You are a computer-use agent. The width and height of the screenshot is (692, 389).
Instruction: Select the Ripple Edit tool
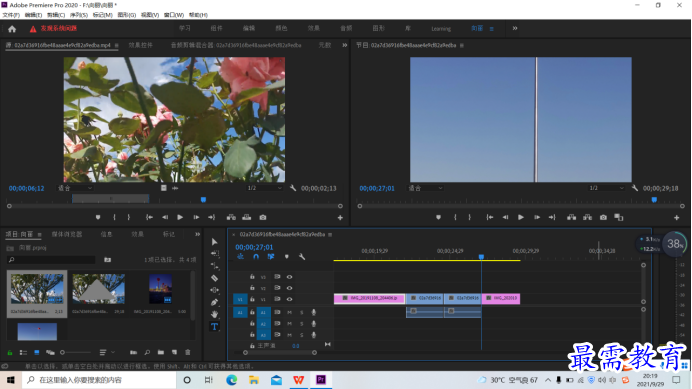214,266
